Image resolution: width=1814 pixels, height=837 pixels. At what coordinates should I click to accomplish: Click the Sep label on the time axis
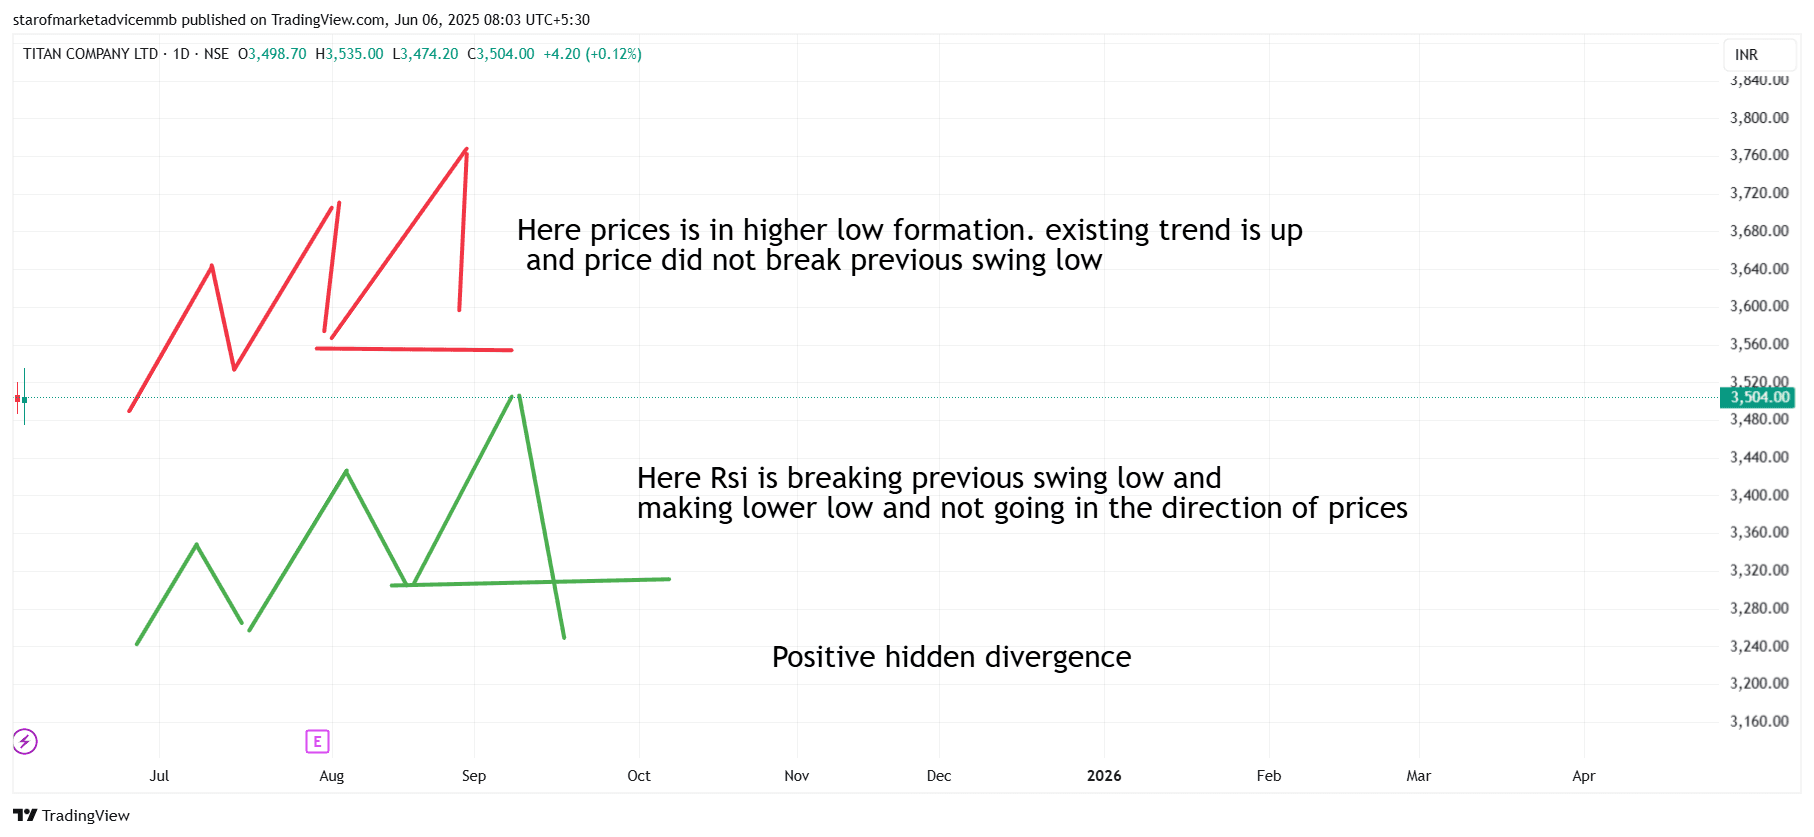(x=474, y=776)
